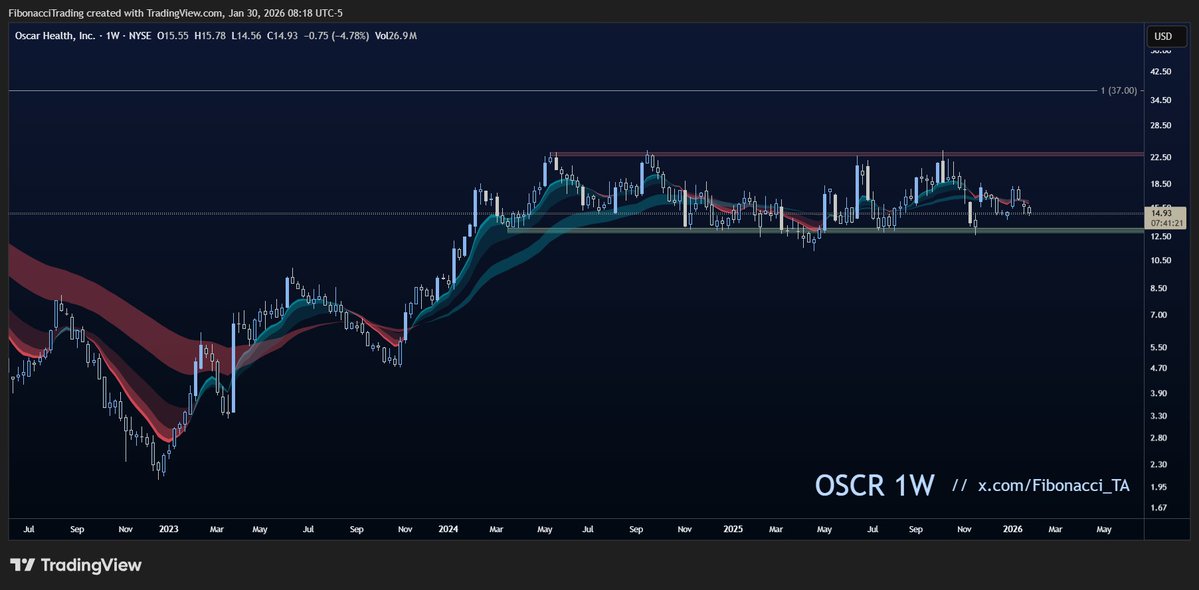This screenshot has width=1199, height=590.
Task: Click the 3.90 price axis label
Action: tap(1160, 393)
